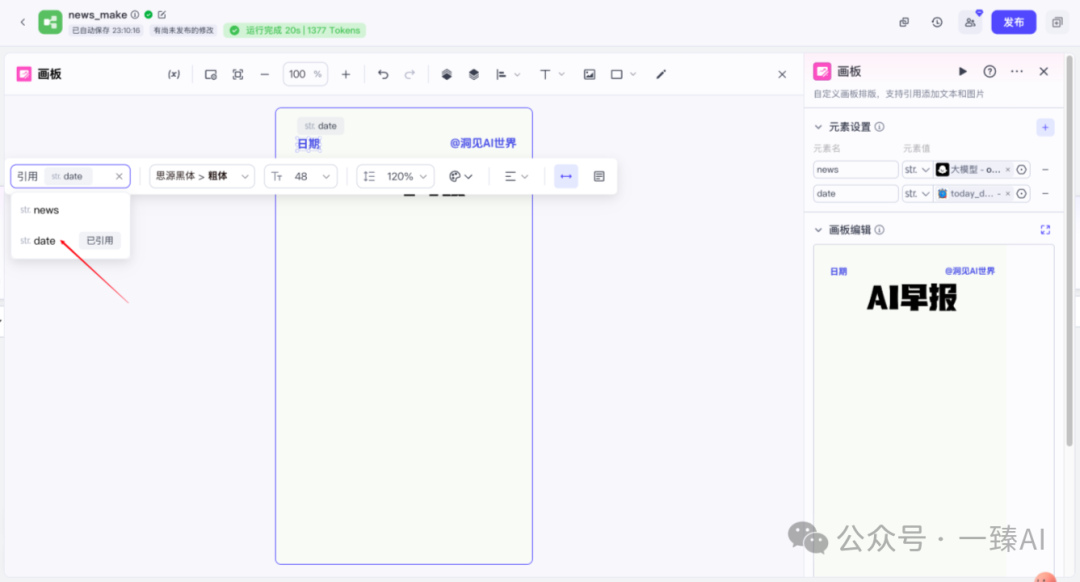Open the font size 48 dropdown
1080x582 pixels.
[301, 176]
